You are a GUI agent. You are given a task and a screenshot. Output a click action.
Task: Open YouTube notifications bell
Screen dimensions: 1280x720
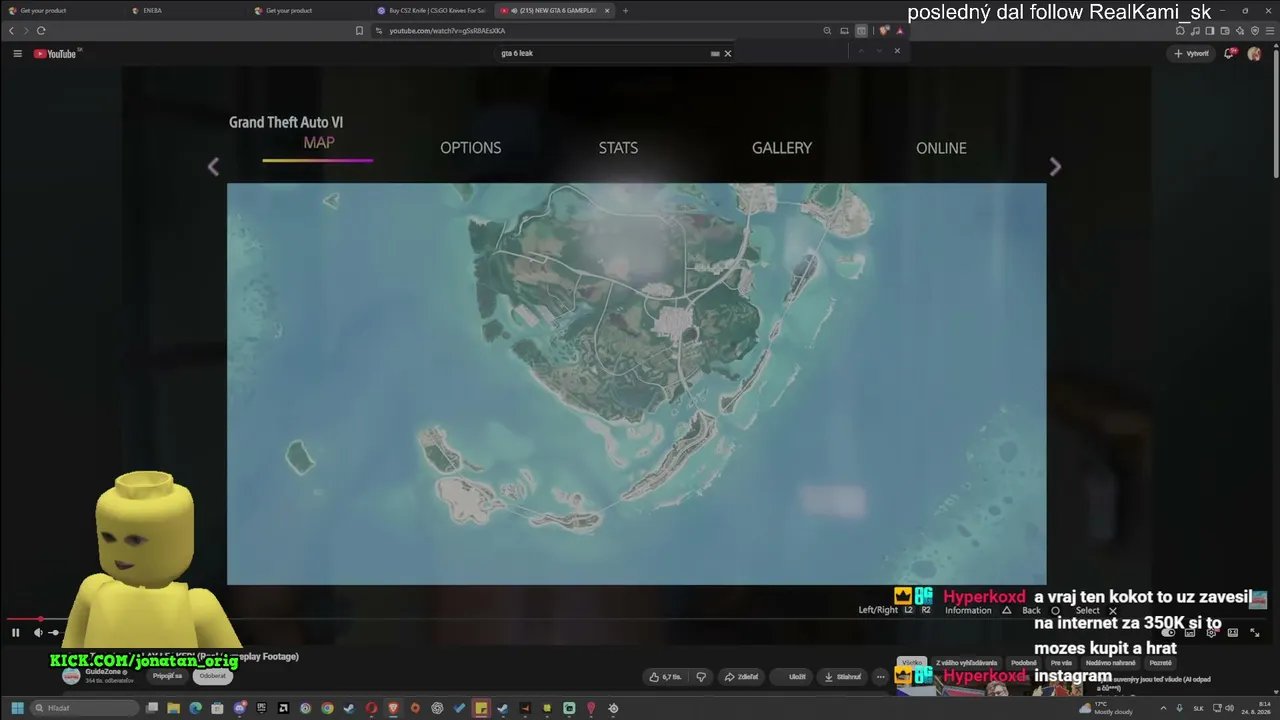point(1229,53)
